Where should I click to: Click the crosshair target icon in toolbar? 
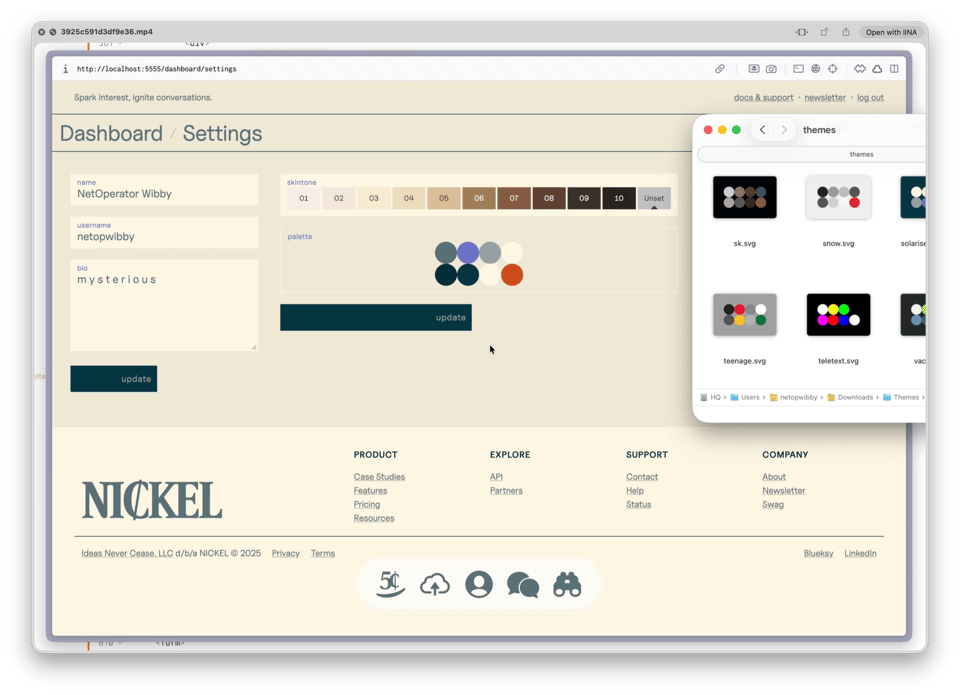click(832, 69)
